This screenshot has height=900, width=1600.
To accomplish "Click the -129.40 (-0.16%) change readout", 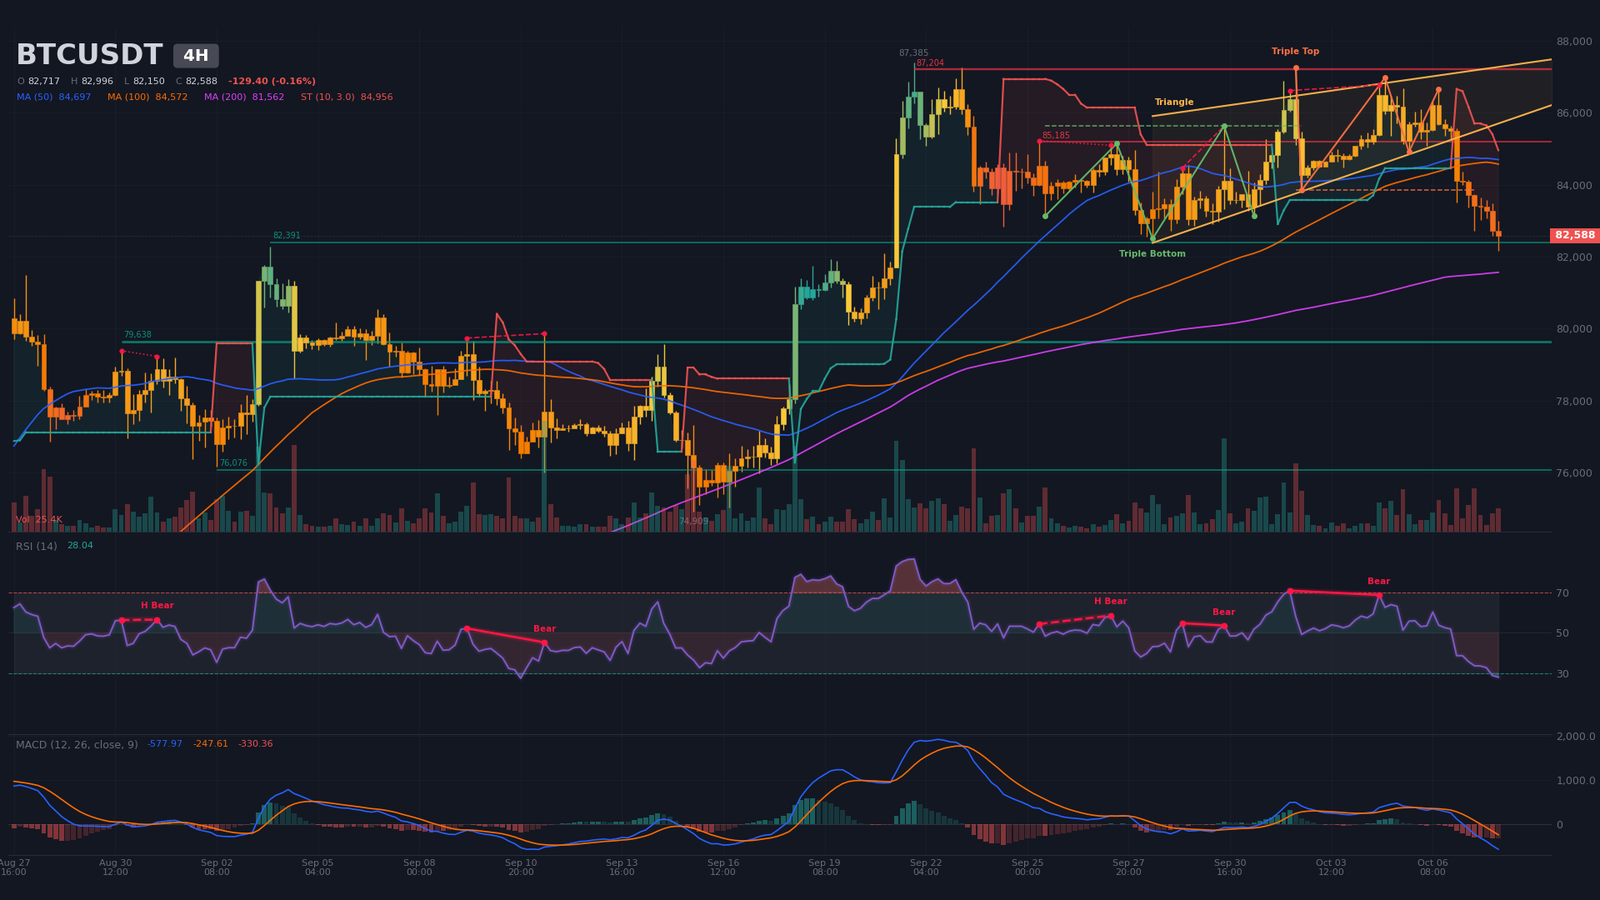I will pos(272,81).
